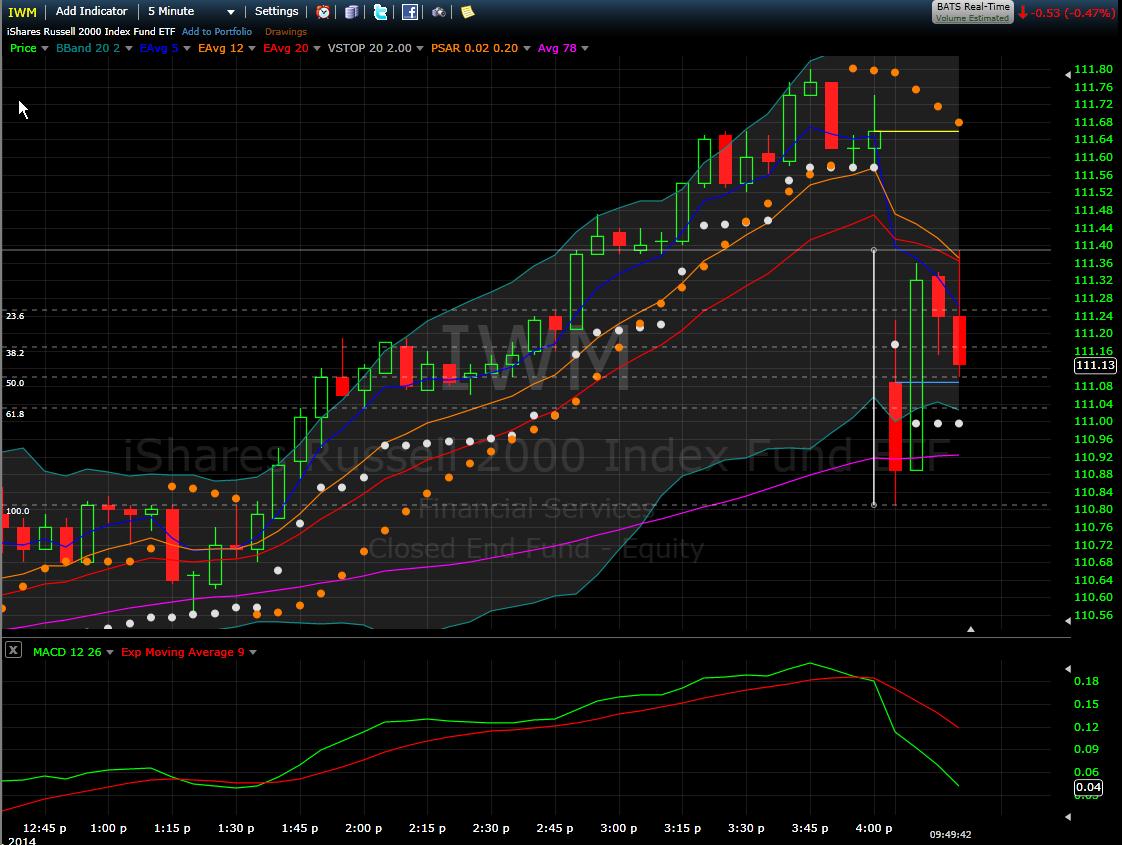Viewport: 1122px width, 845px height.
Task: Expand the EAvg 20 dropdown arrow
Action: [x=317, y=49]
